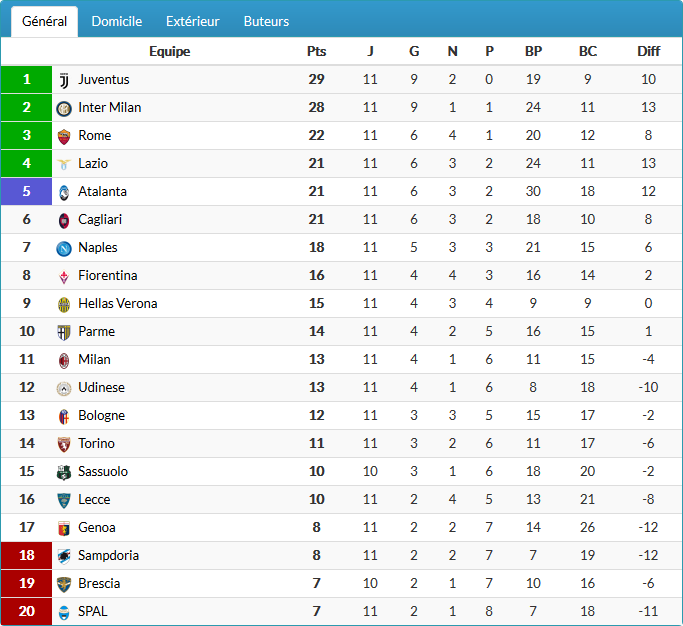Image resolution: width=683 pixels, height=626 pixels.
Task: Open the Extérieur standings tab
Action: [x=193, y=21]
